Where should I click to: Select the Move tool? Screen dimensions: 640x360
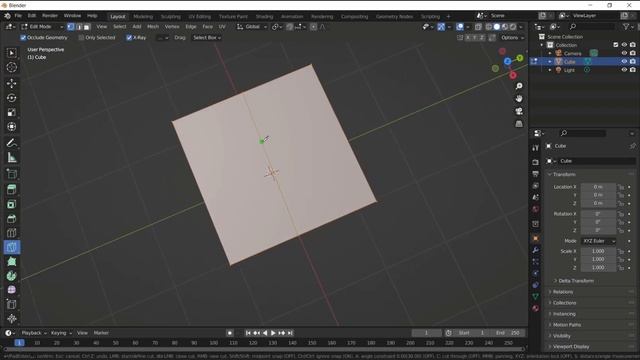[x=11, y=83]
